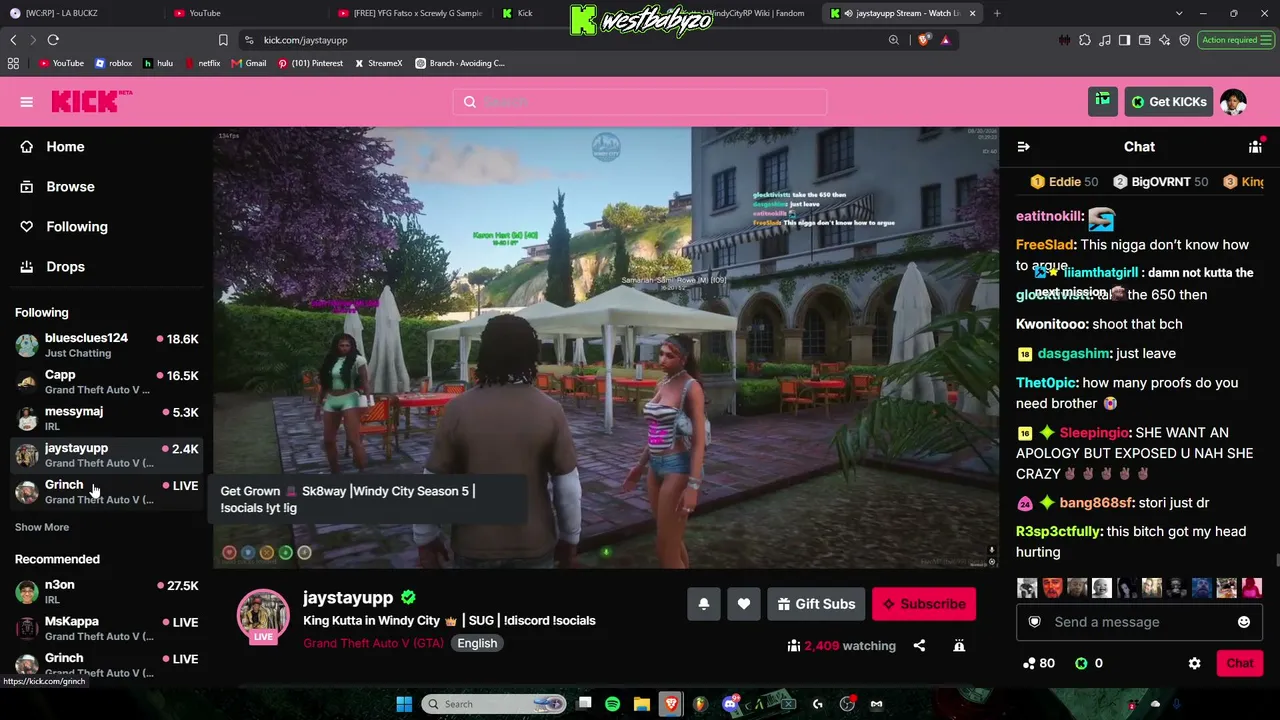Open Discord from the taskbar
The height and width of the screenshot is (720, 1280).
(x=730, y=704)
